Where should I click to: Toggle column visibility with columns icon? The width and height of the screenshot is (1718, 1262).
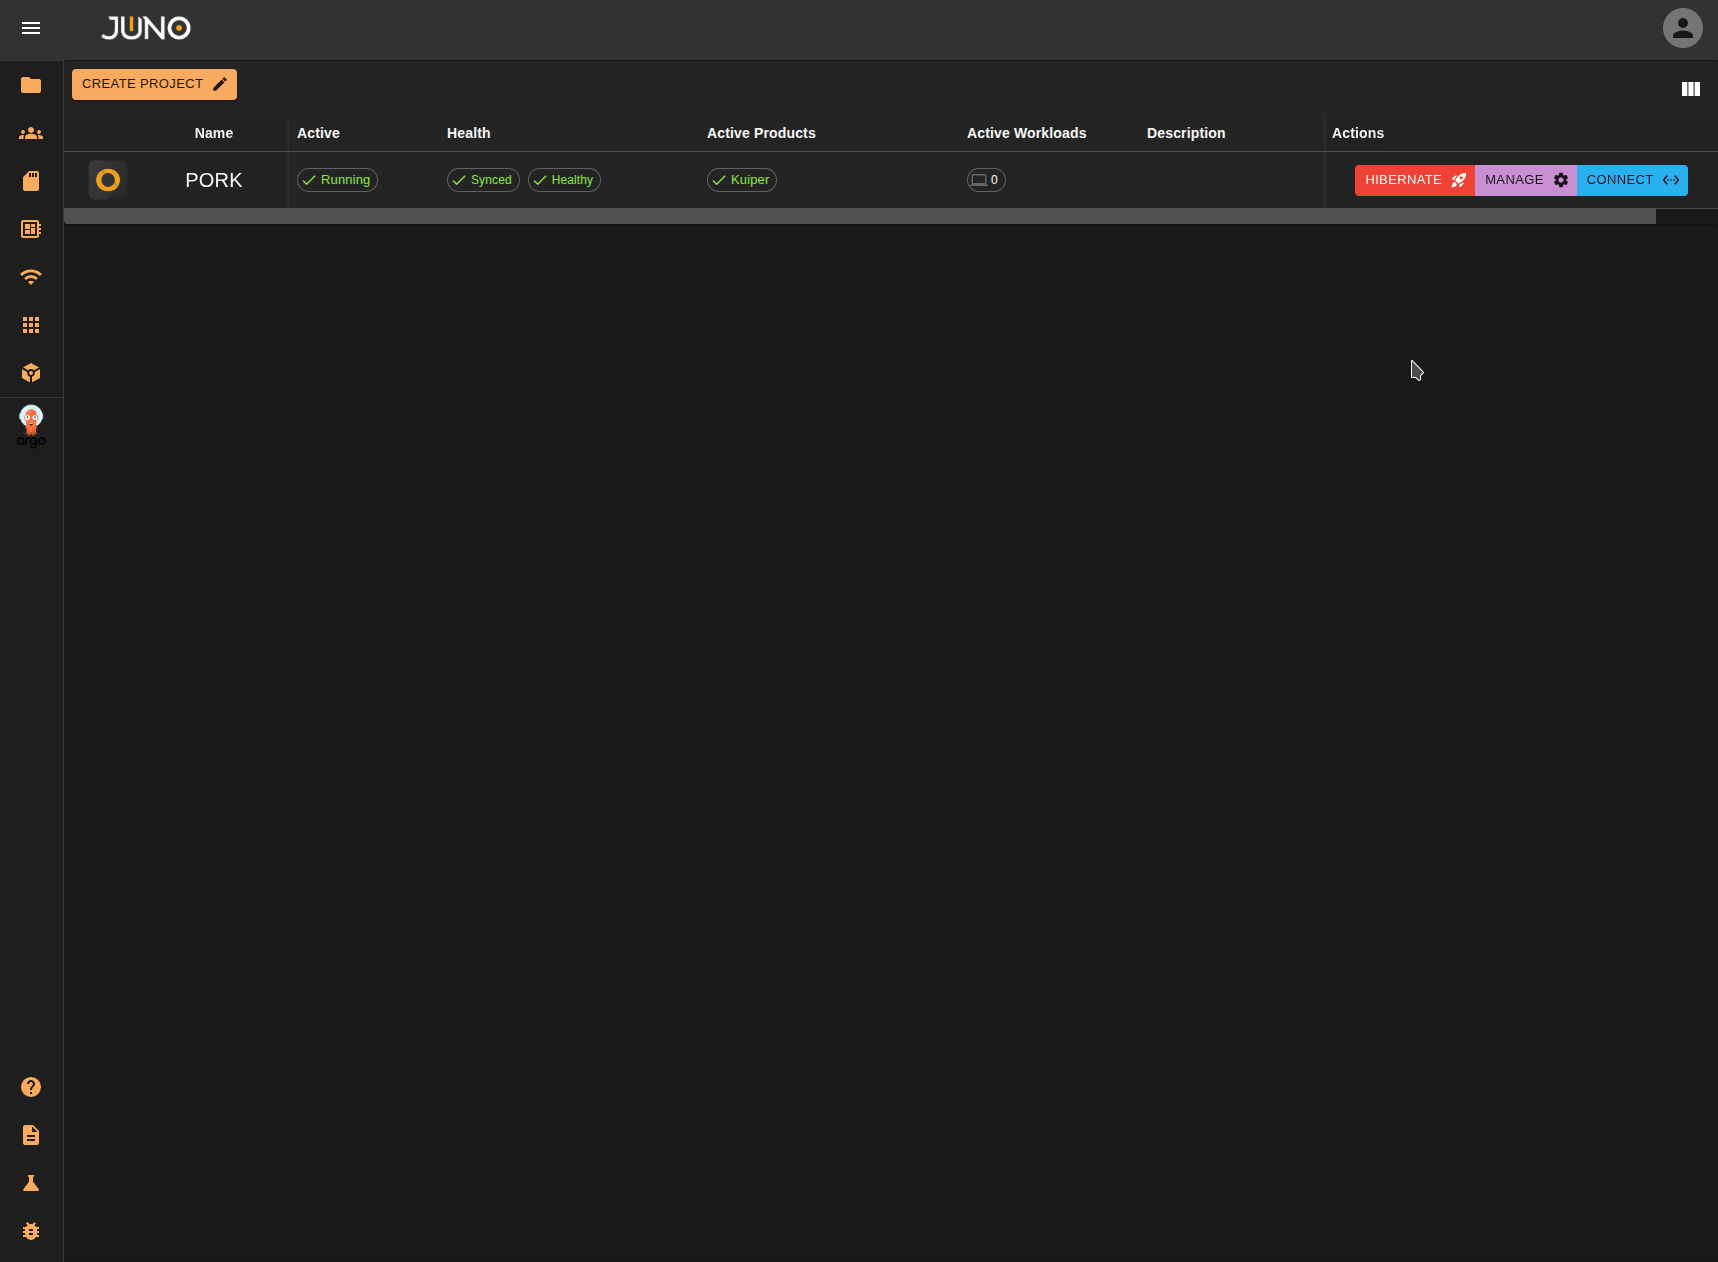point(1690,89)
